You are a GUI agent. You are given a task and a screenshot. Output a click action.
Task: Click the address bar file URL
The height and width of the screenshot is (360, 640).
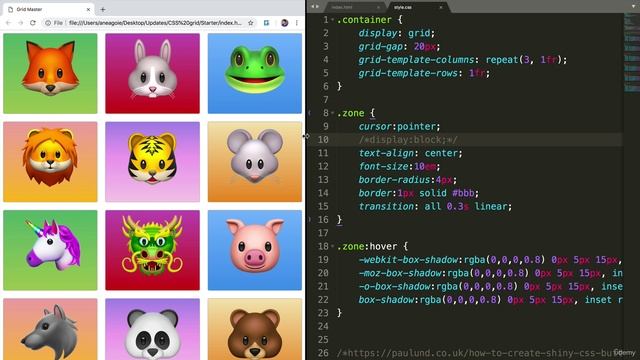(155, 23)
